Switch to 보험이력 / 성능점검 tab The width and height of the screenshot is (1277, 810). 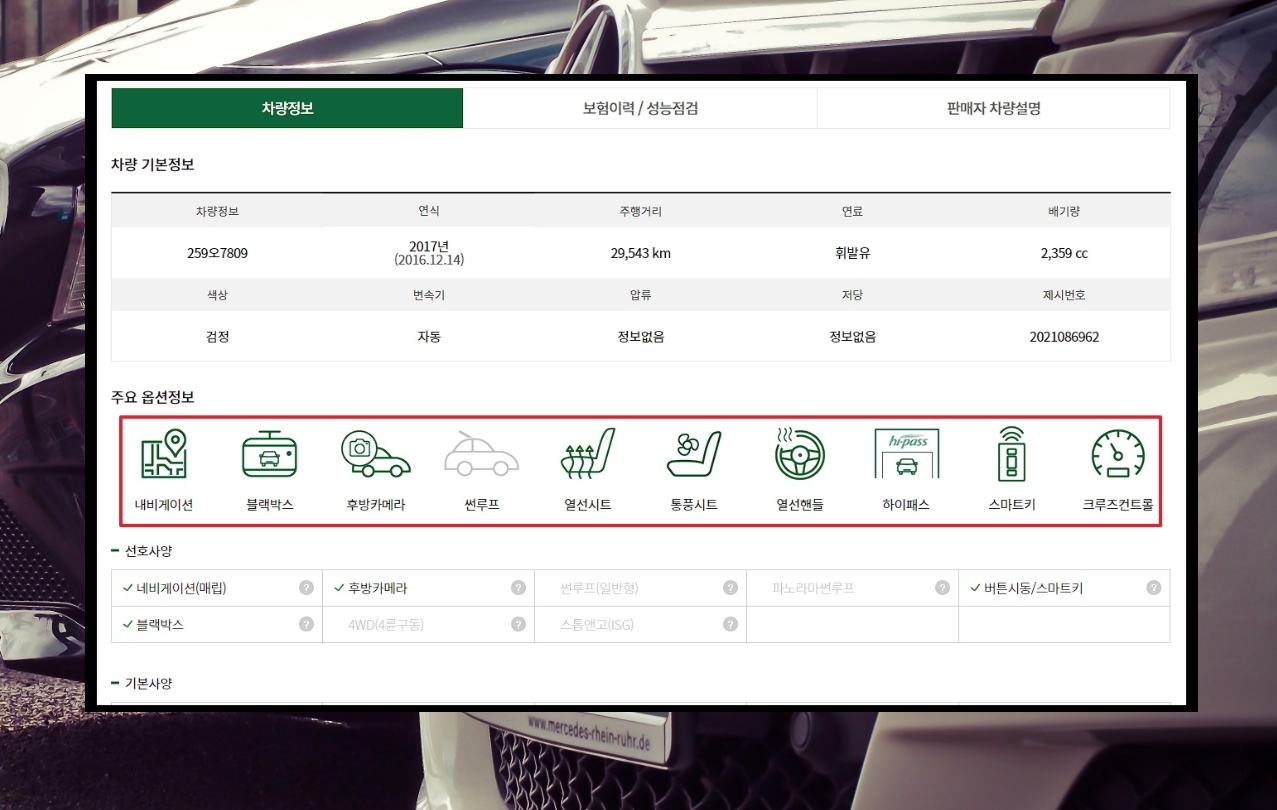[x=640, y=108]
